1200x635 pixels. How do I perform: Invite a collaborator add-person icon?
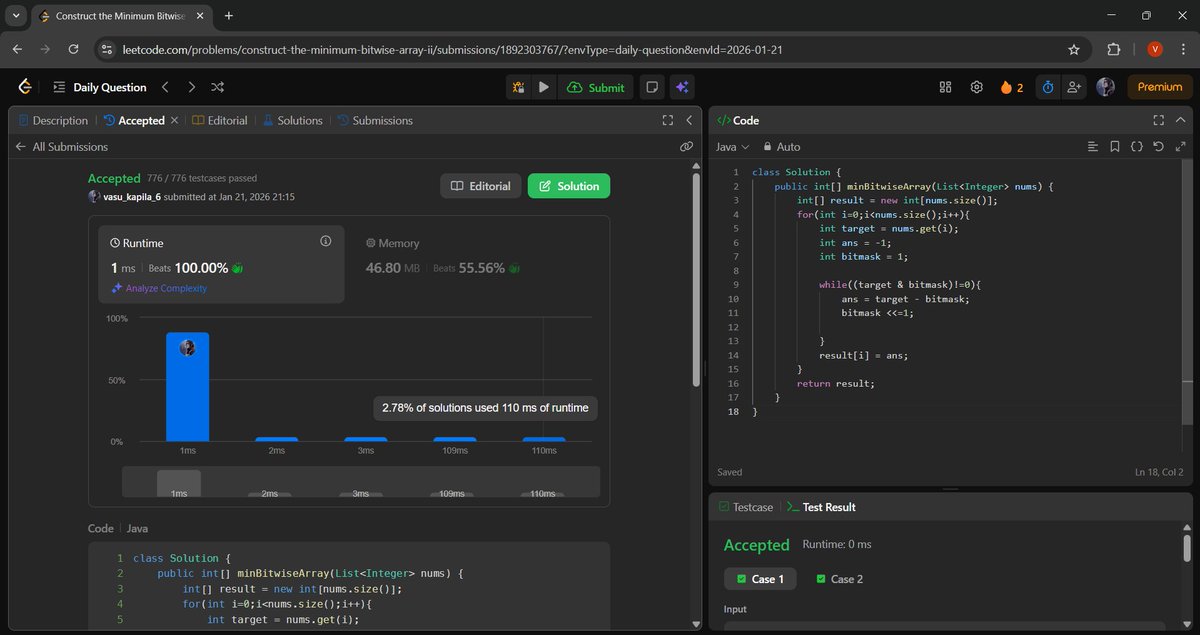[1074, 87]
